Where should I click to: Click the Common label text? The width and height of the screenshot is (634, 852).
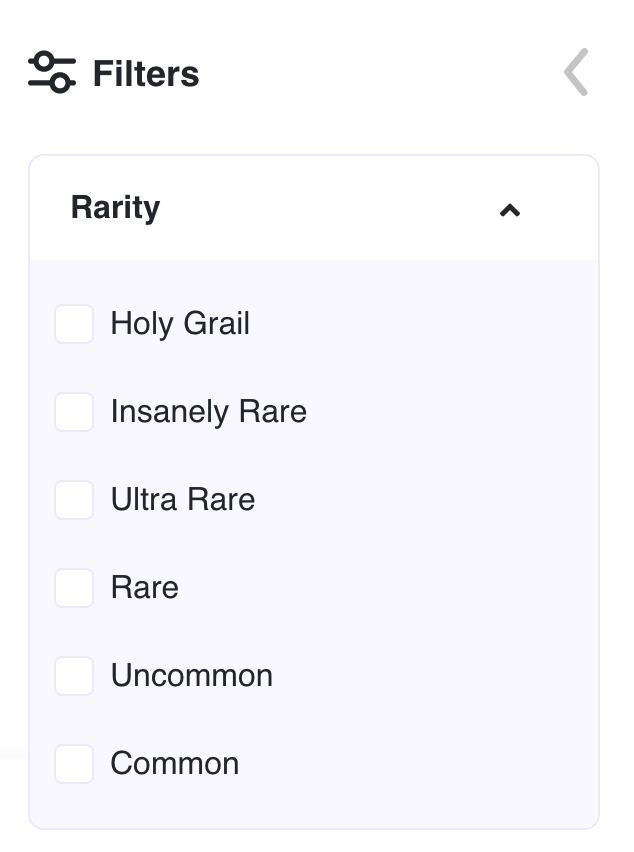(x=175, y=764)
